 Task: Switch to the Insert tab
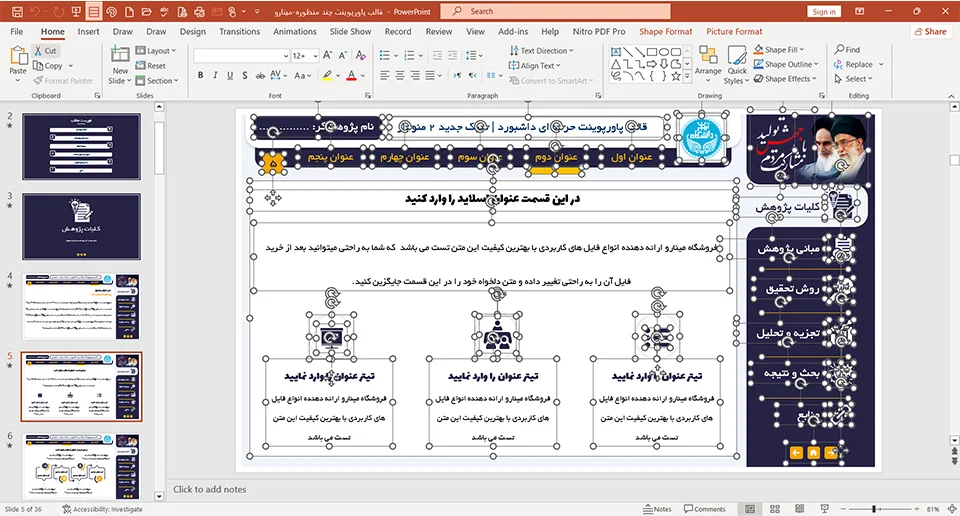pyautogui.click(x=88, y=31)
